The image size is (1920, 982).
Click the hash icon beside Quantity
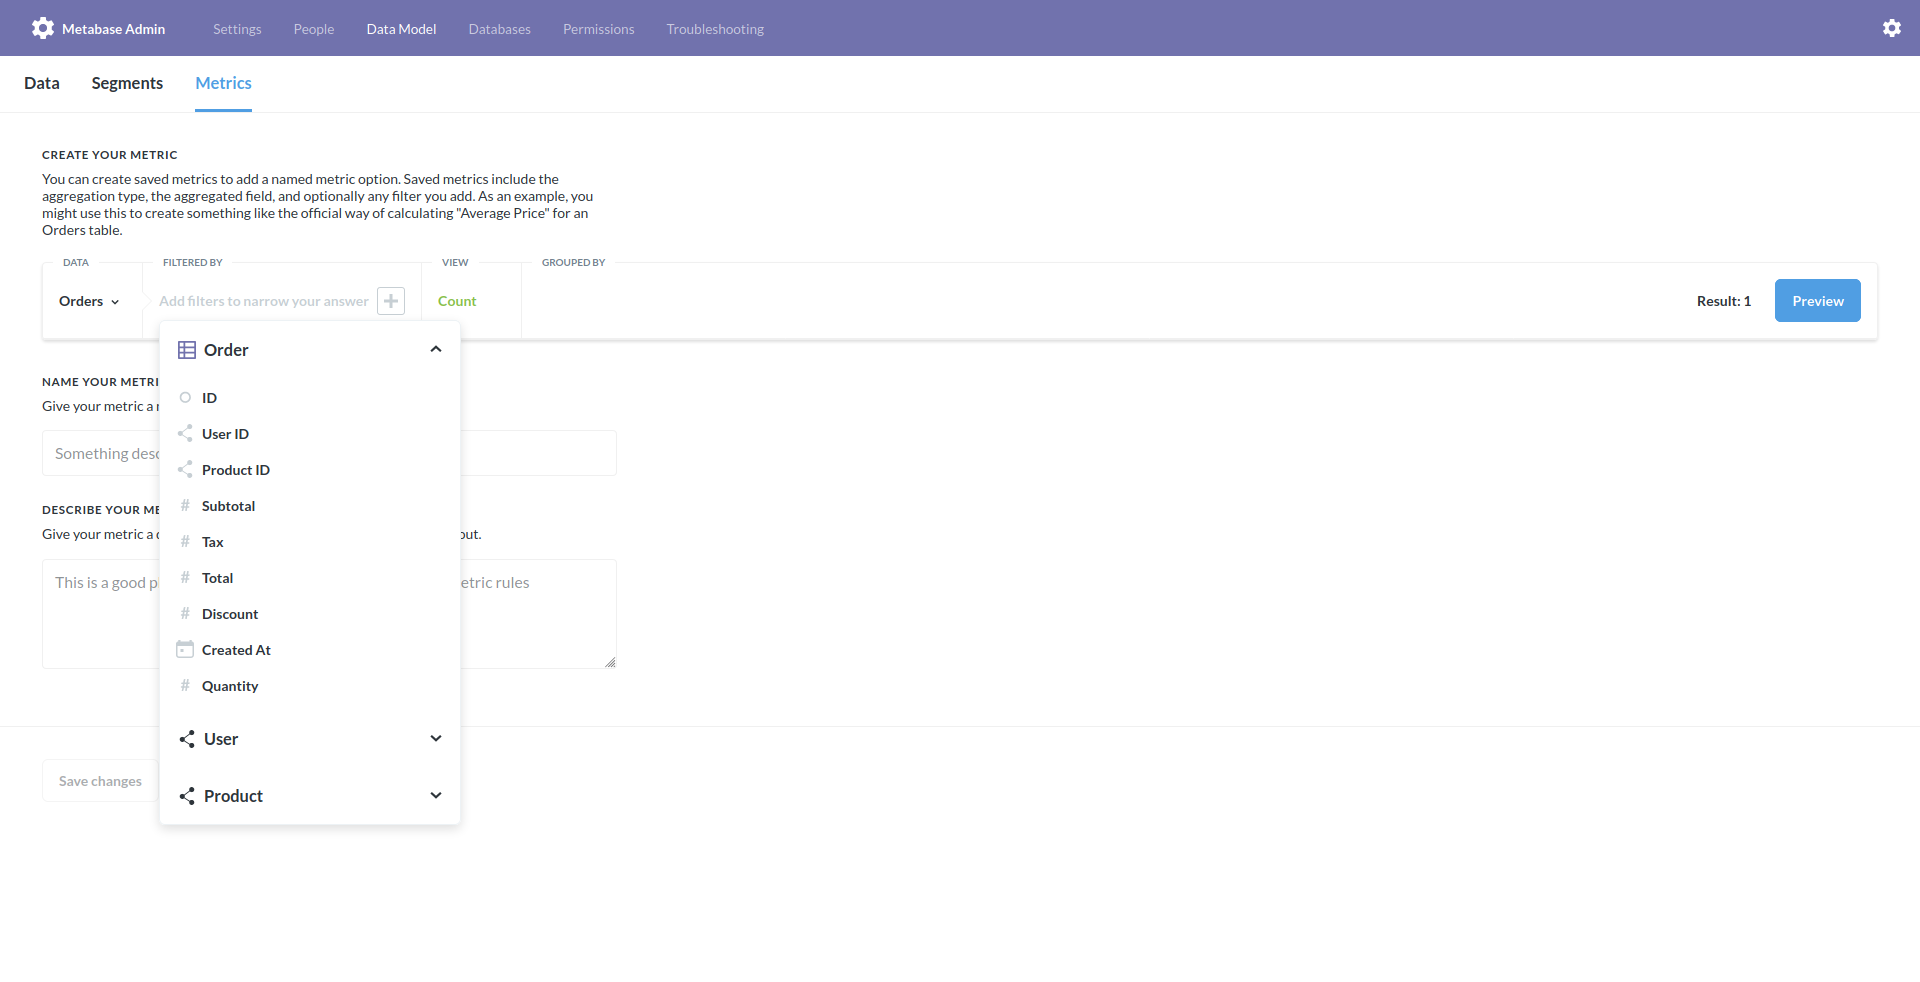pyautogui.click(x=185, y=686)
